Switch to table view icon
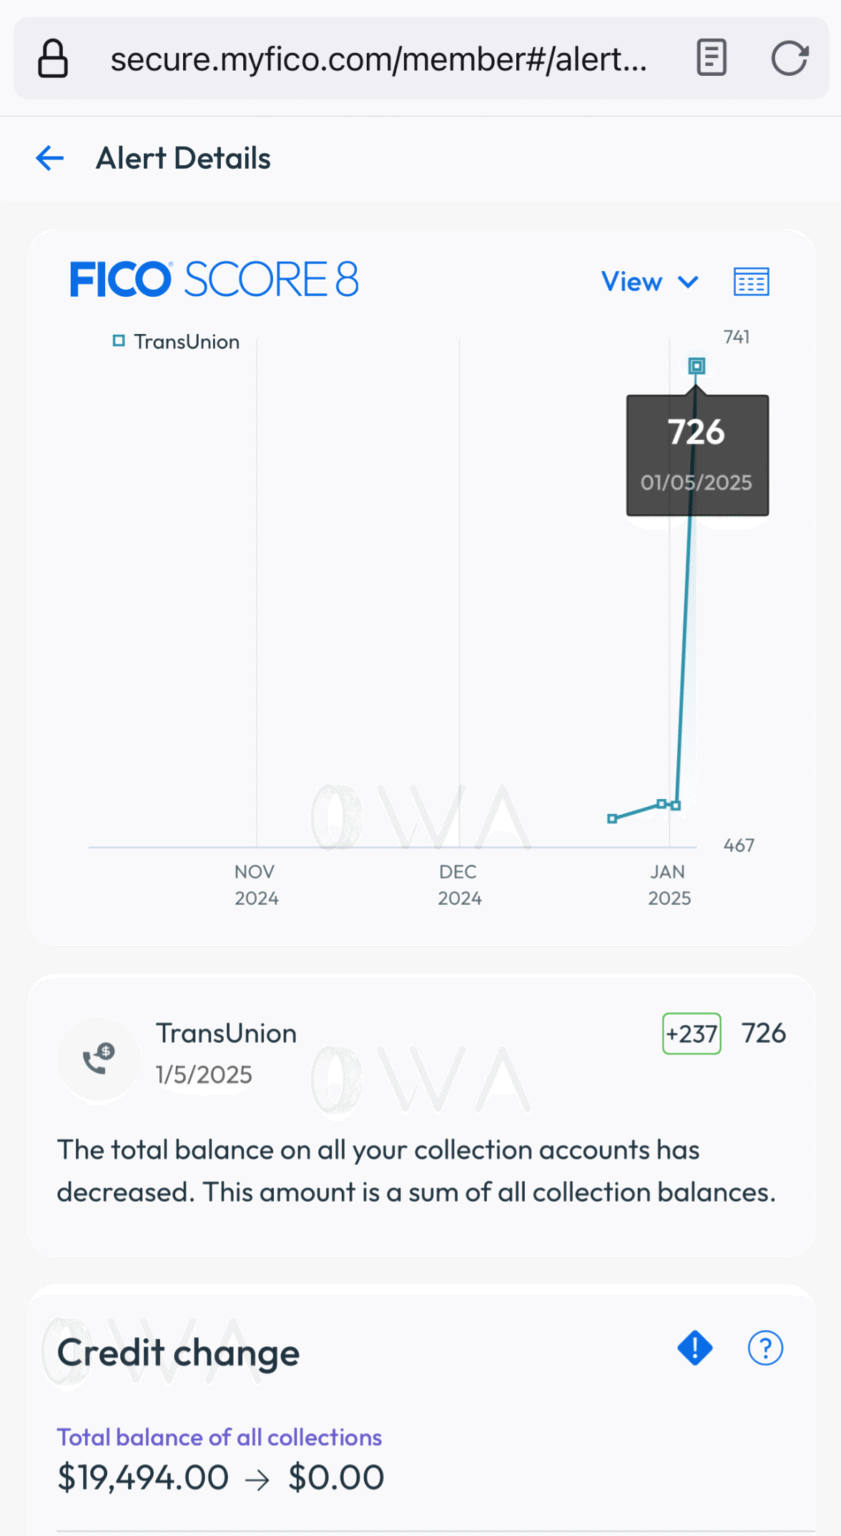841x1536 pixels. click(x=751, y=282)
